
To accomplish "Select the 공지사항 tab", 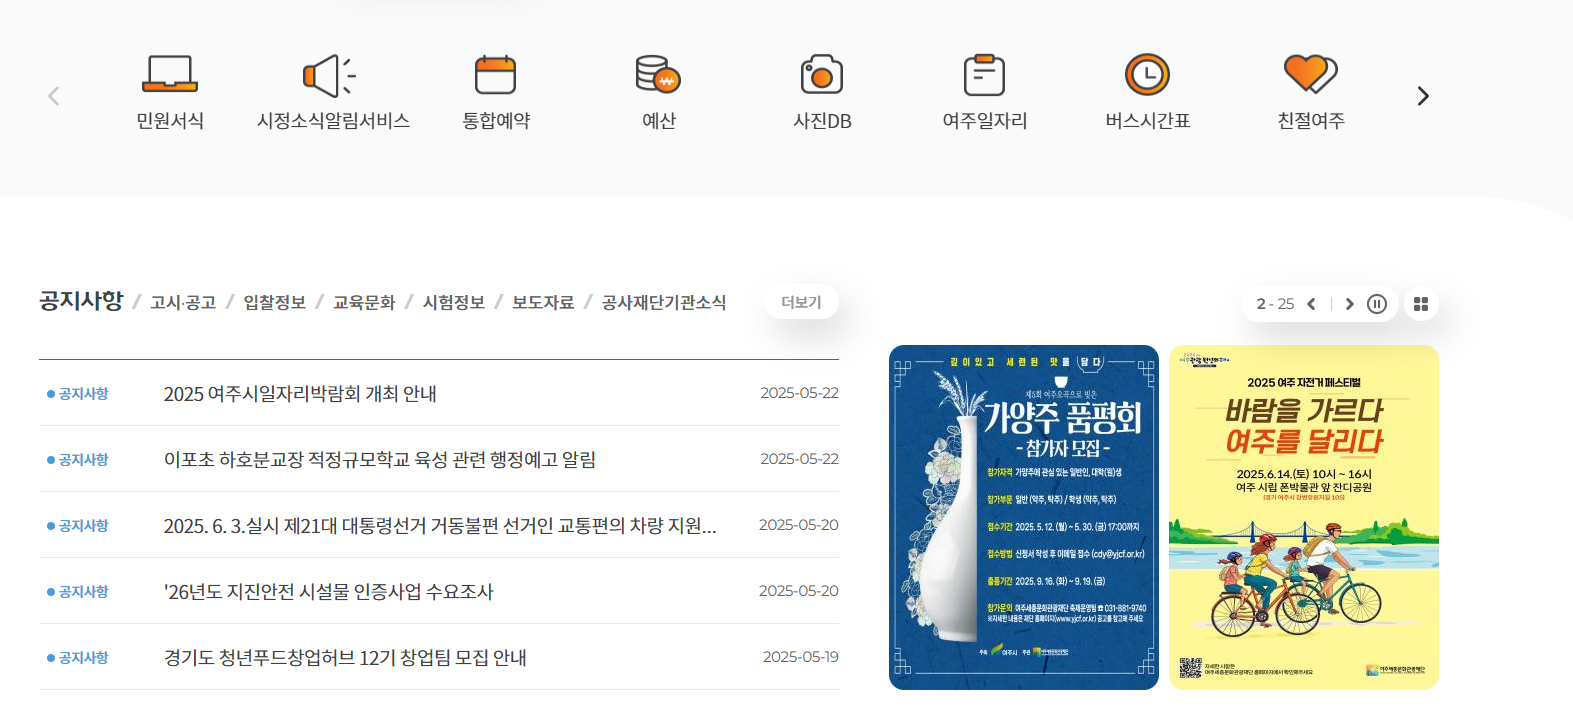I will point(81,301).
